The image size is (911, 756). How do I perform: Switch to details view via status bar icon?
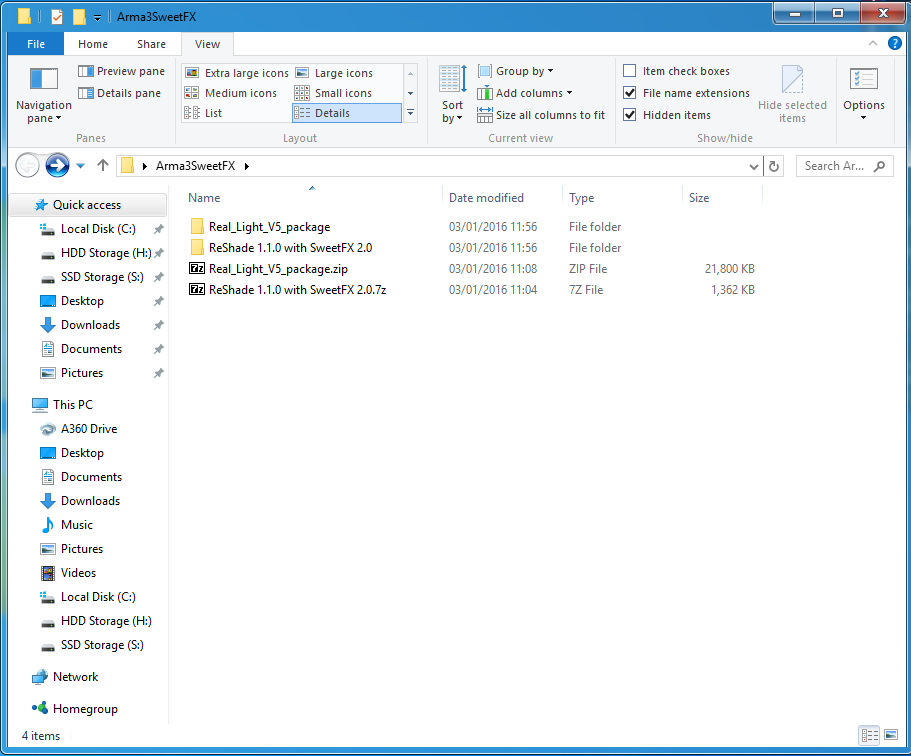(870, 736)
